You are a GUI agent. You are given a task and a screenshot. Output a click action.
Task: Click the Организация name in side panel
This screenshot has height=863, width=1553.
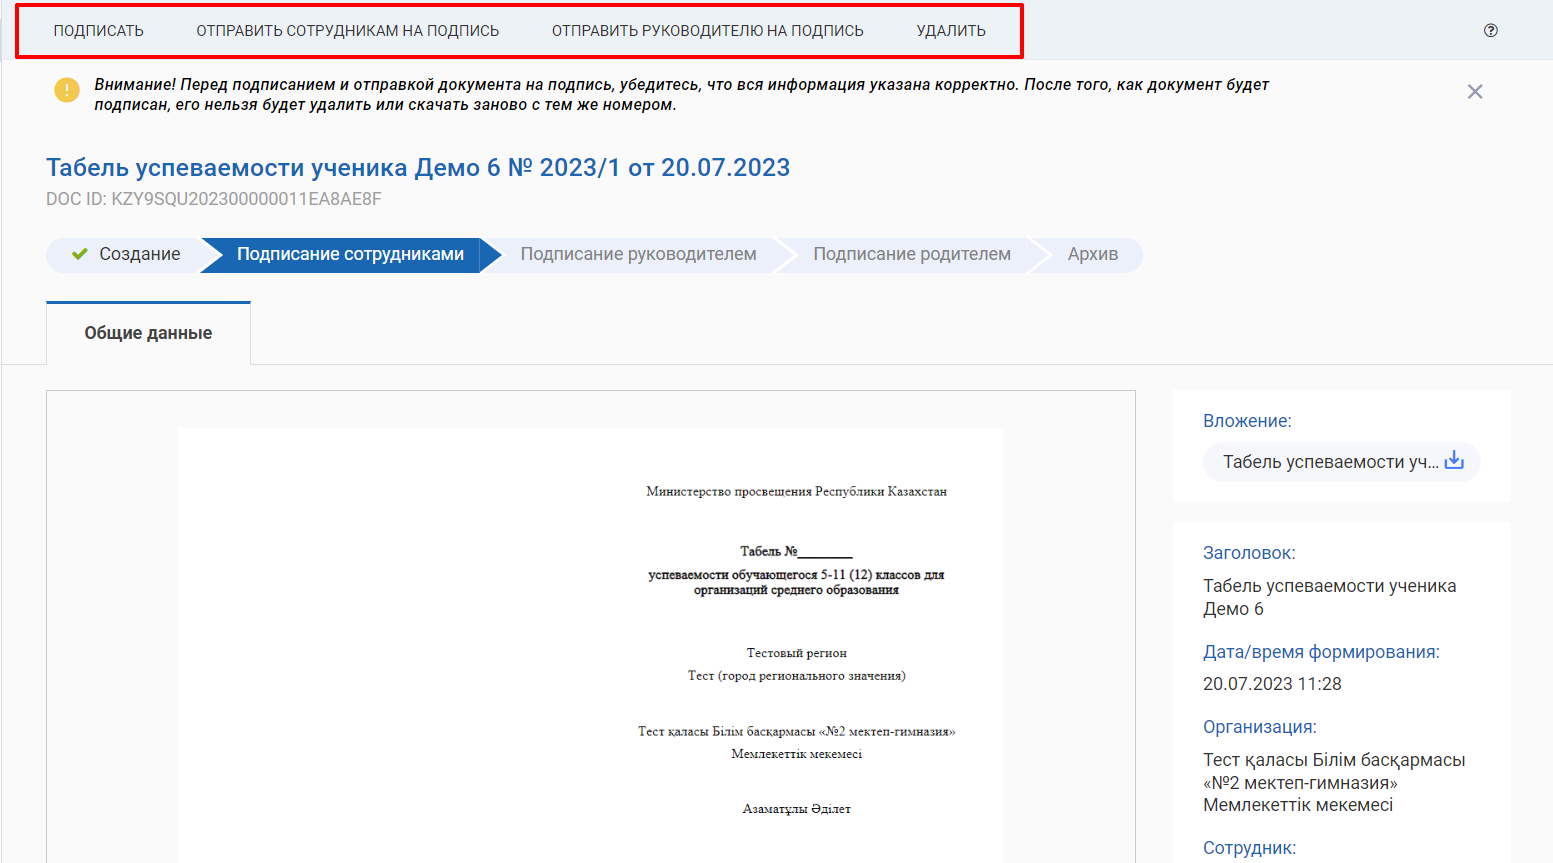click(1333, 782)
